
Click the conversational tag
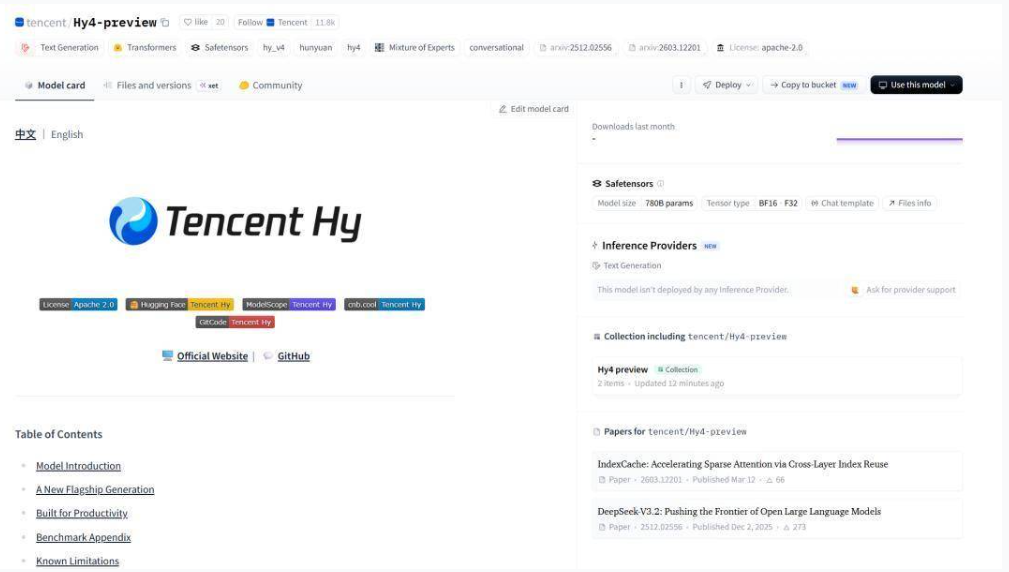(x=496, y=48)
